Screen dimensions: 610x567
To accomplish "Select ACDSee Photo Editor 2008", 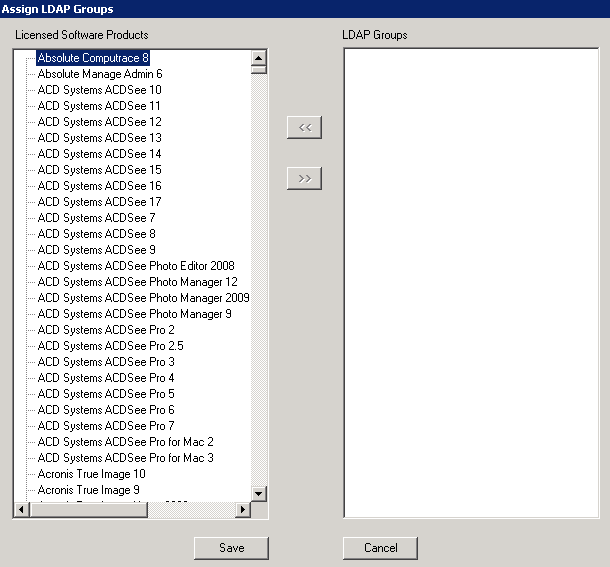I will point(136,266).
